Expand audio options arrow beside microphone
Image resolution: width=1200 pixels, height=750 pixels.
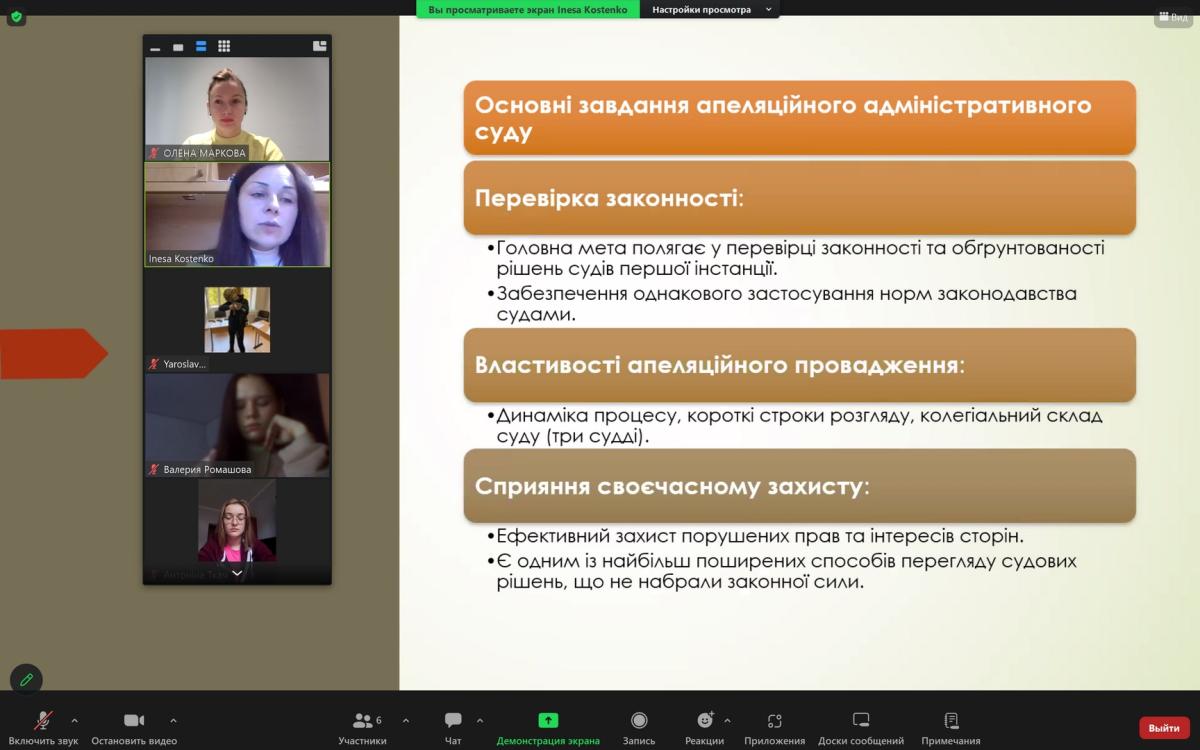click(74, 720)
